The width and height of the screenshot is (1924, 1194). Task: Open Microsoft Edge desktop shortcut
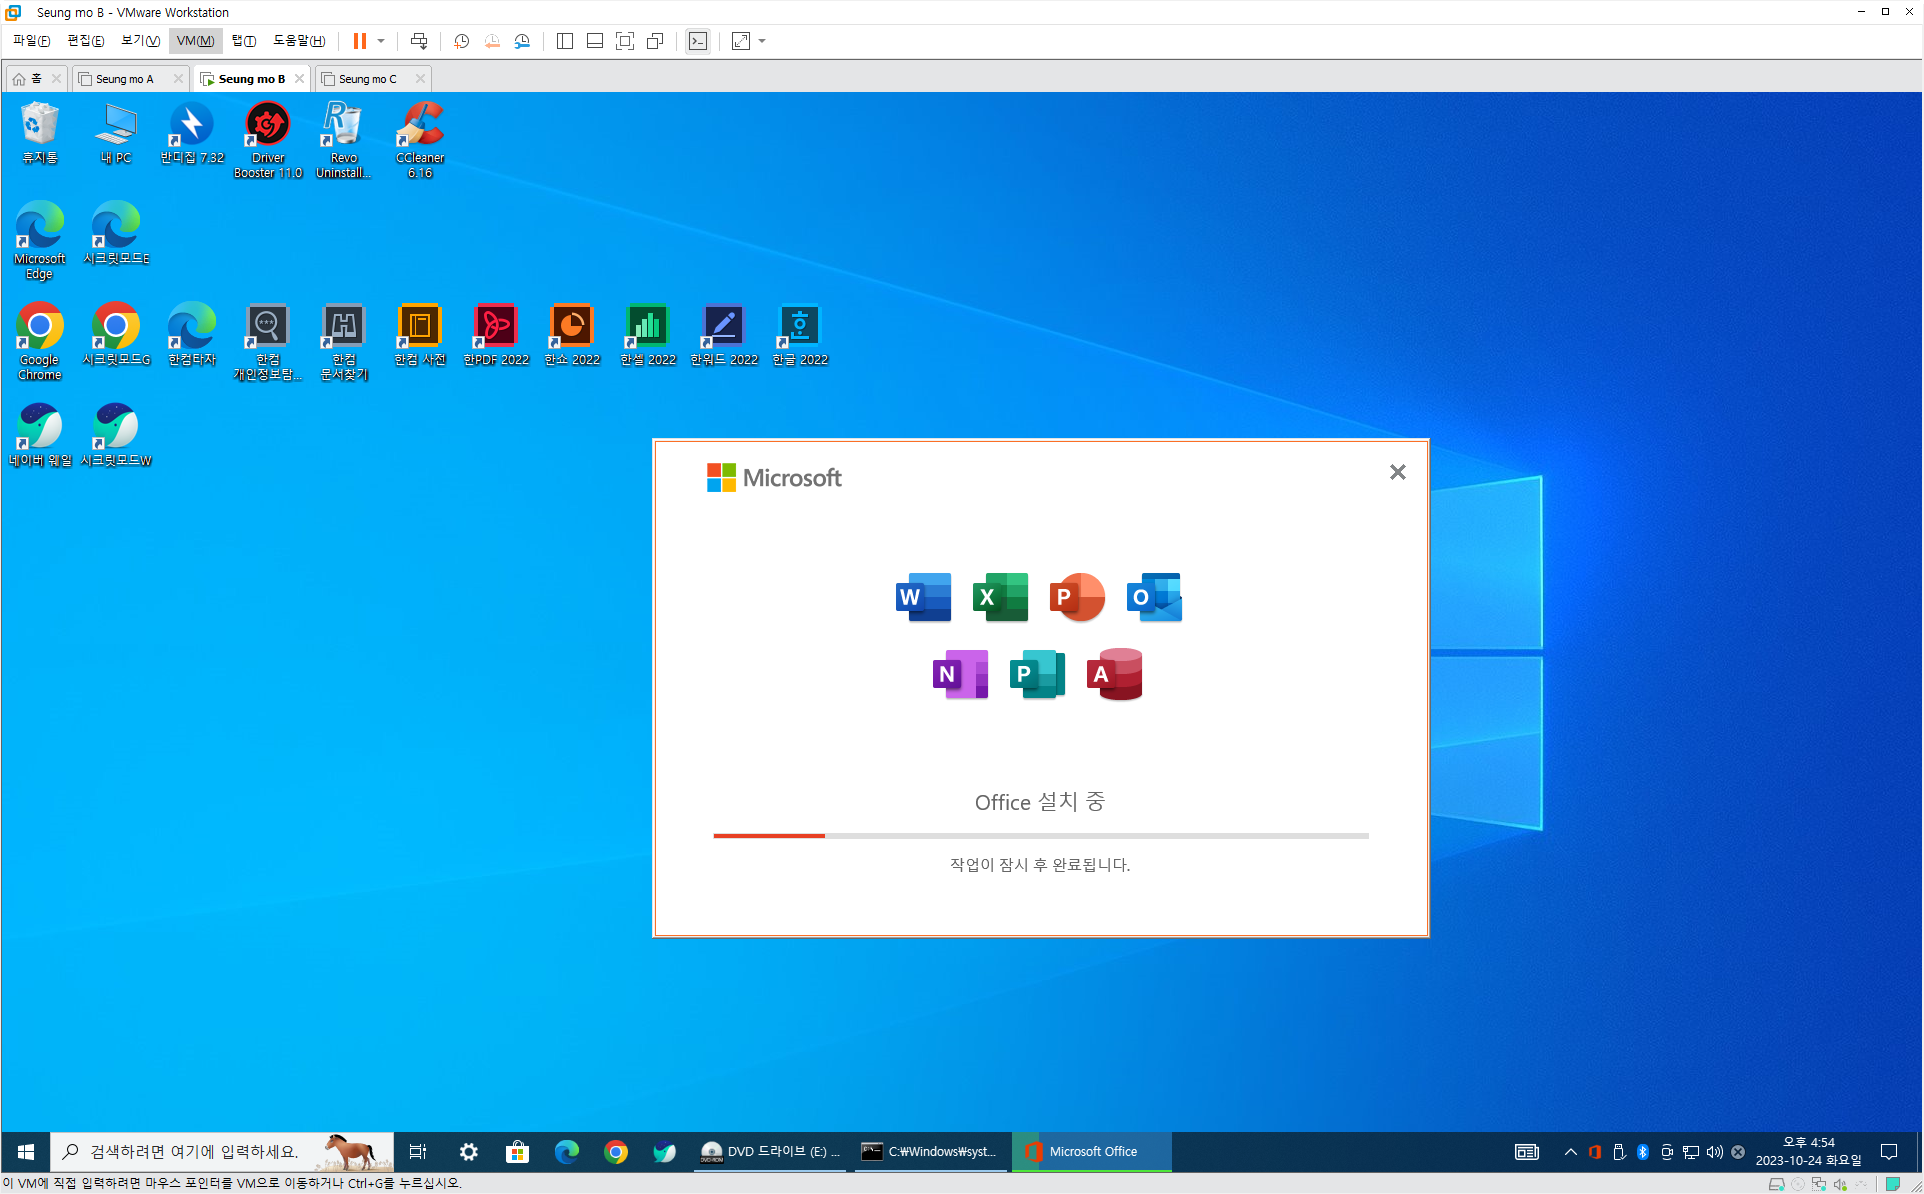[40, 241]
